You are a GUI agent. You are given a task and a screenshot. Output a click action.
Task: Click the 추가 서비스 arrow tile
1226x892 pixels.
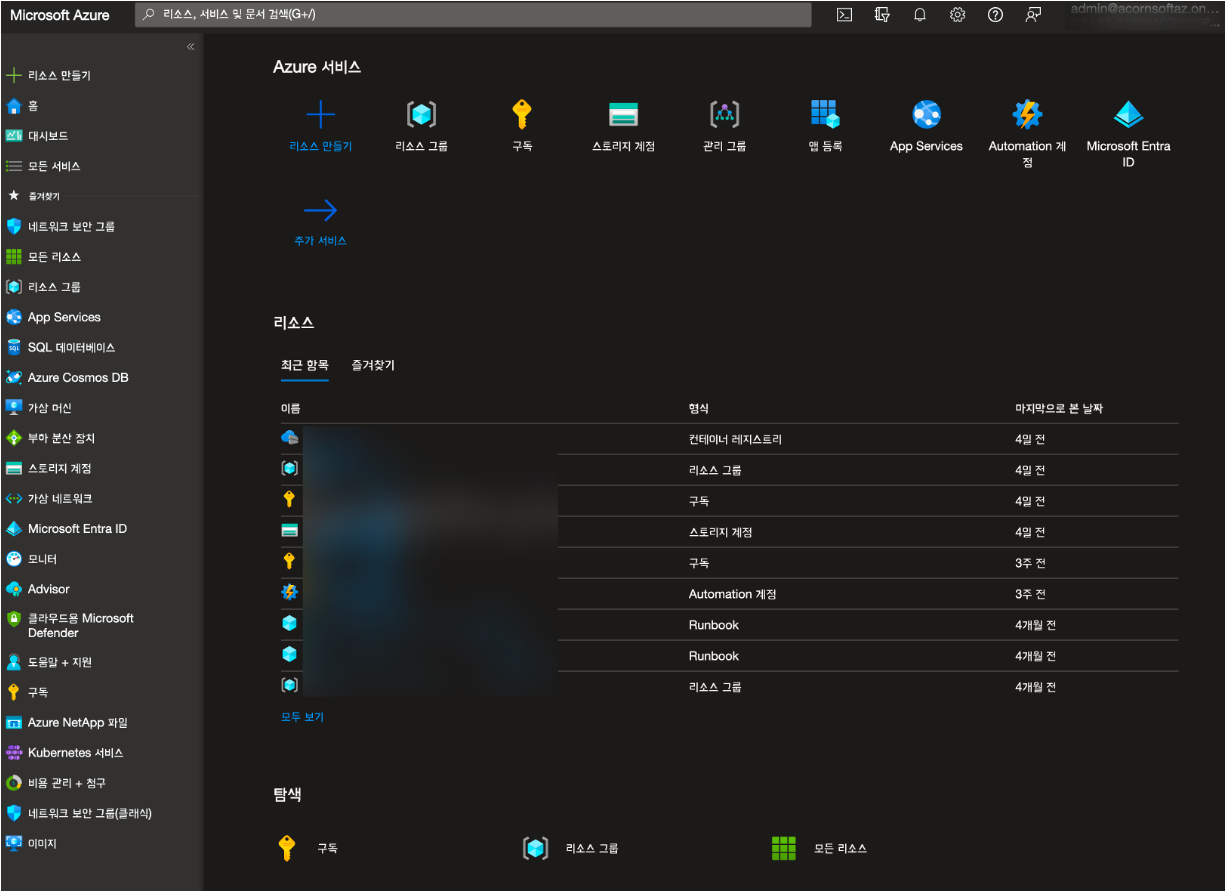click(321, 222)
